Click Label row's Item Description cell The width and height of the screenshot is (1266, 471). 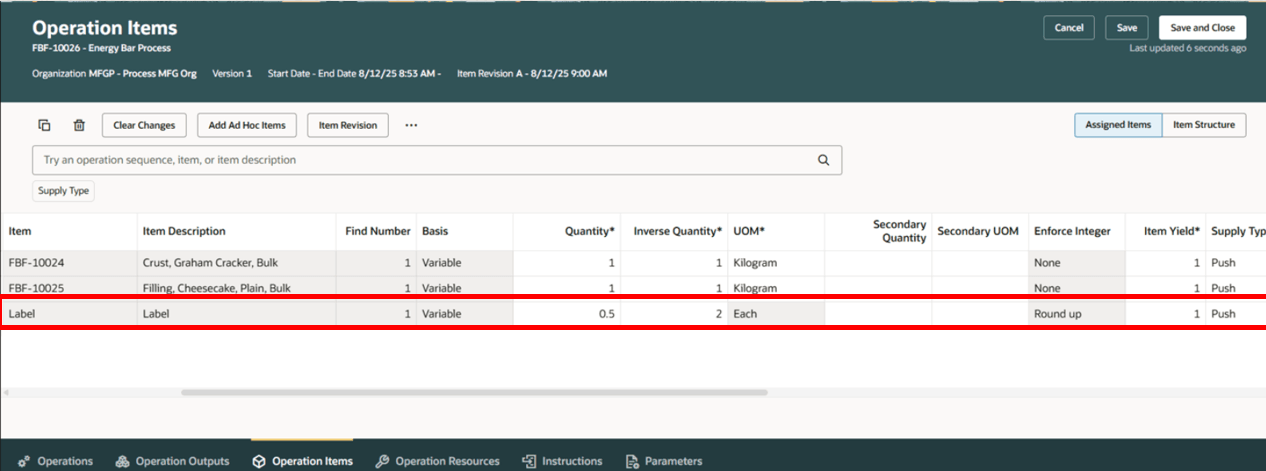[x=237, y=314]
